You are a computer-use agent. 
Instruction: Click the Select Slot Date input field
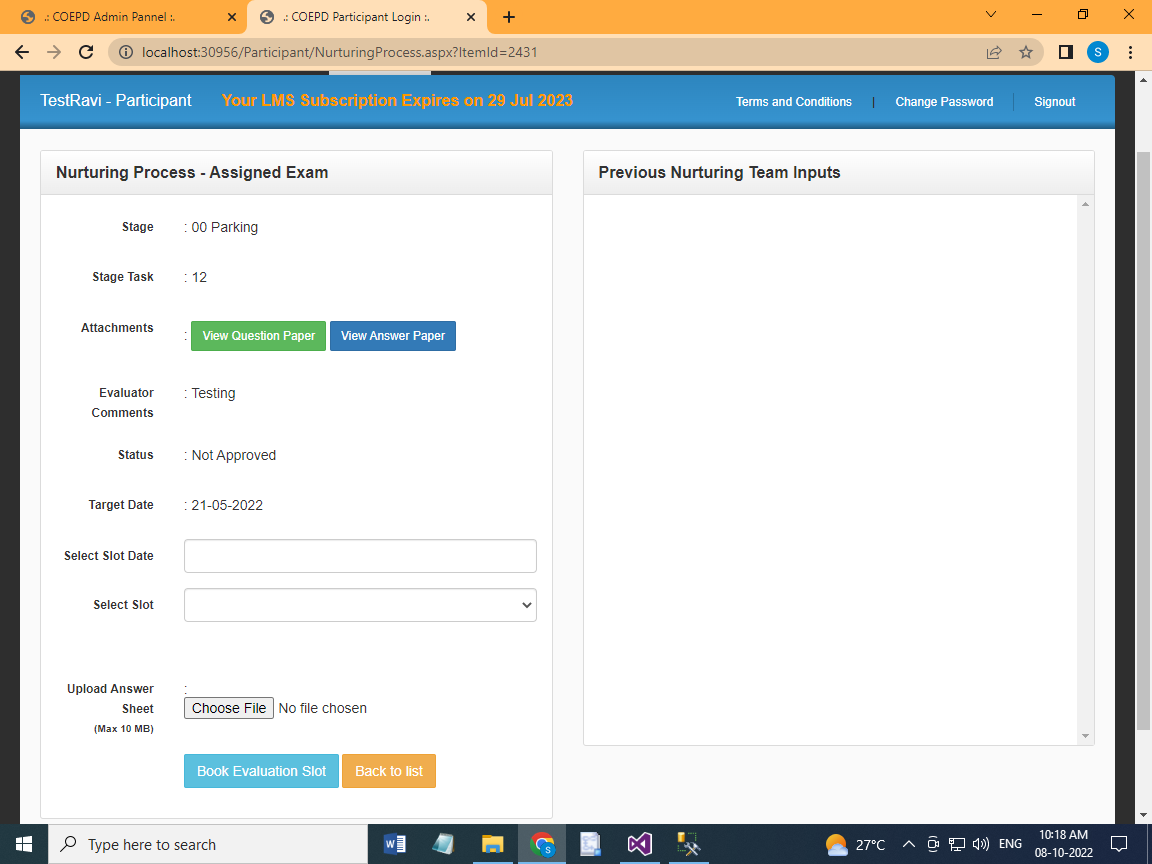(x=360, y=556)
